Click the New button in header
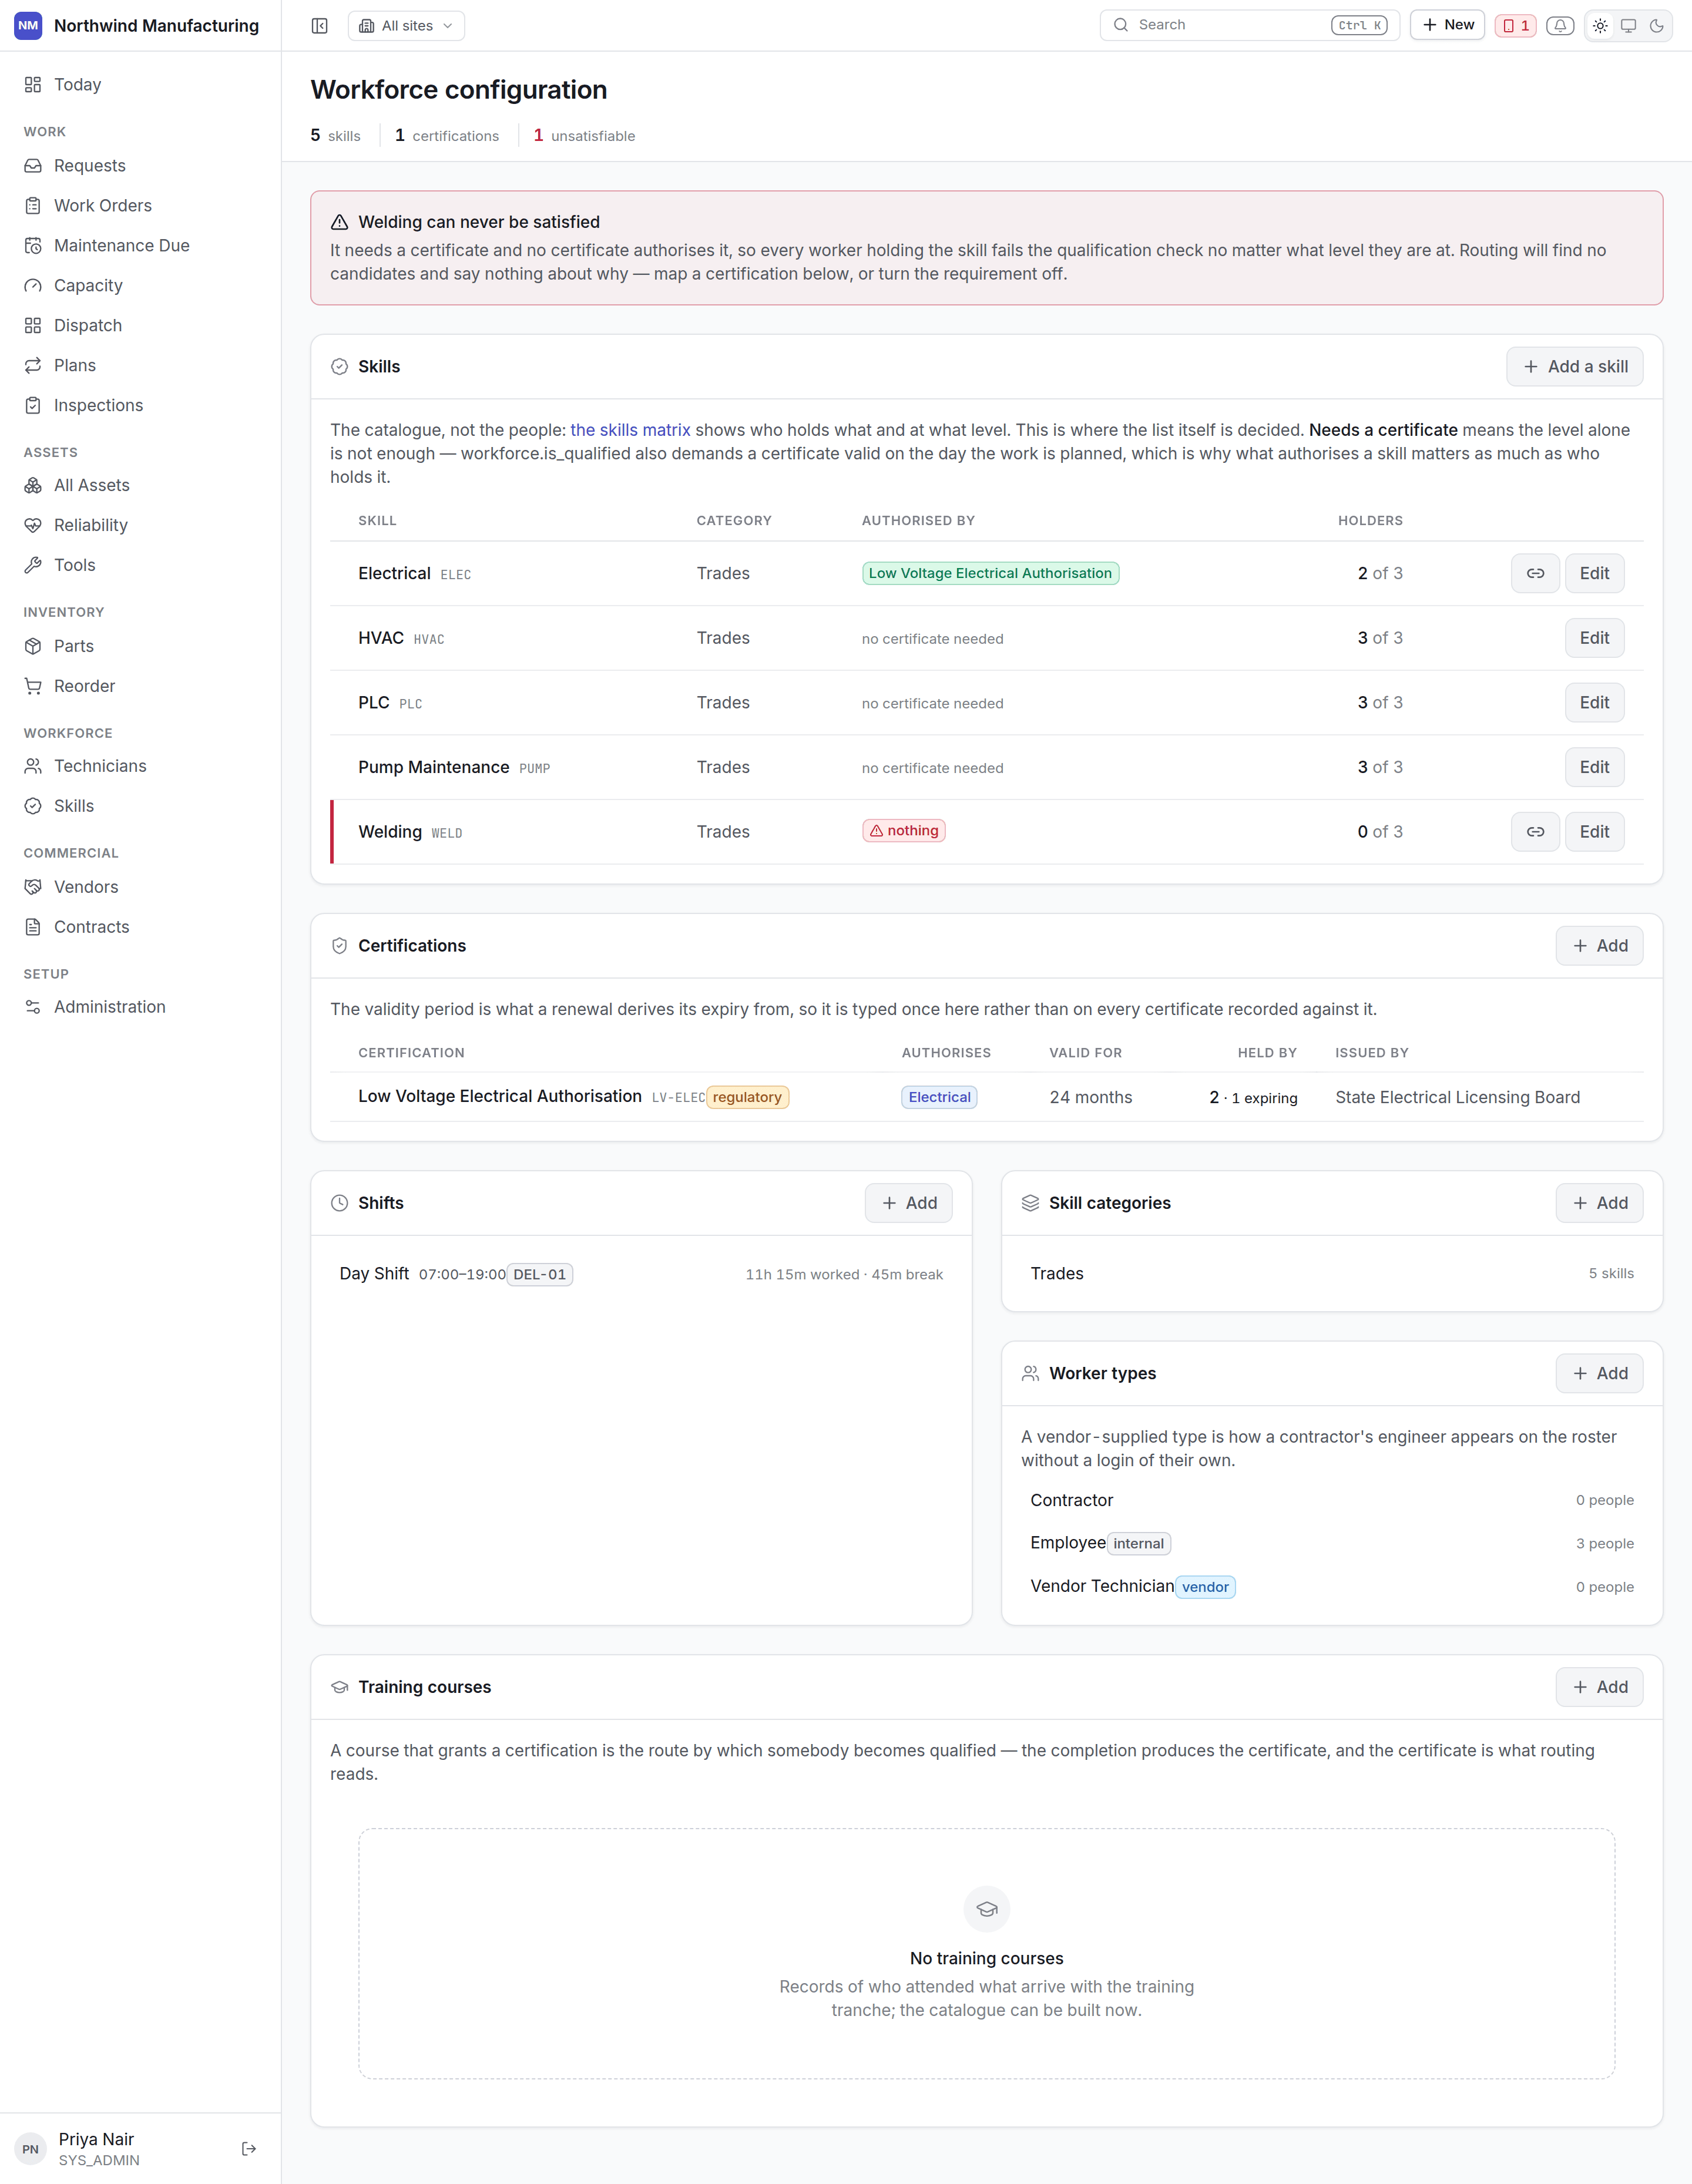Screen dimensions: 1692x2184 (x=1447, y=25)
